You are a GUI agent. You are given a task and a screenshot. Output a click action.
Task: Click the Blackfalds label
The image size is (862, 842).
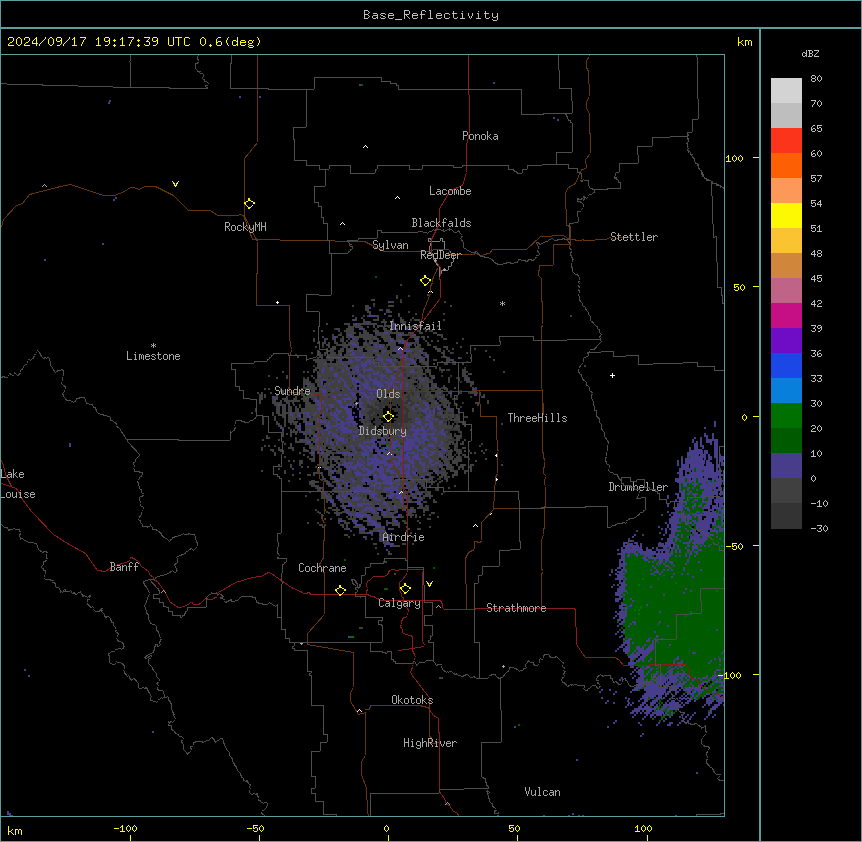tap(441, 223)
